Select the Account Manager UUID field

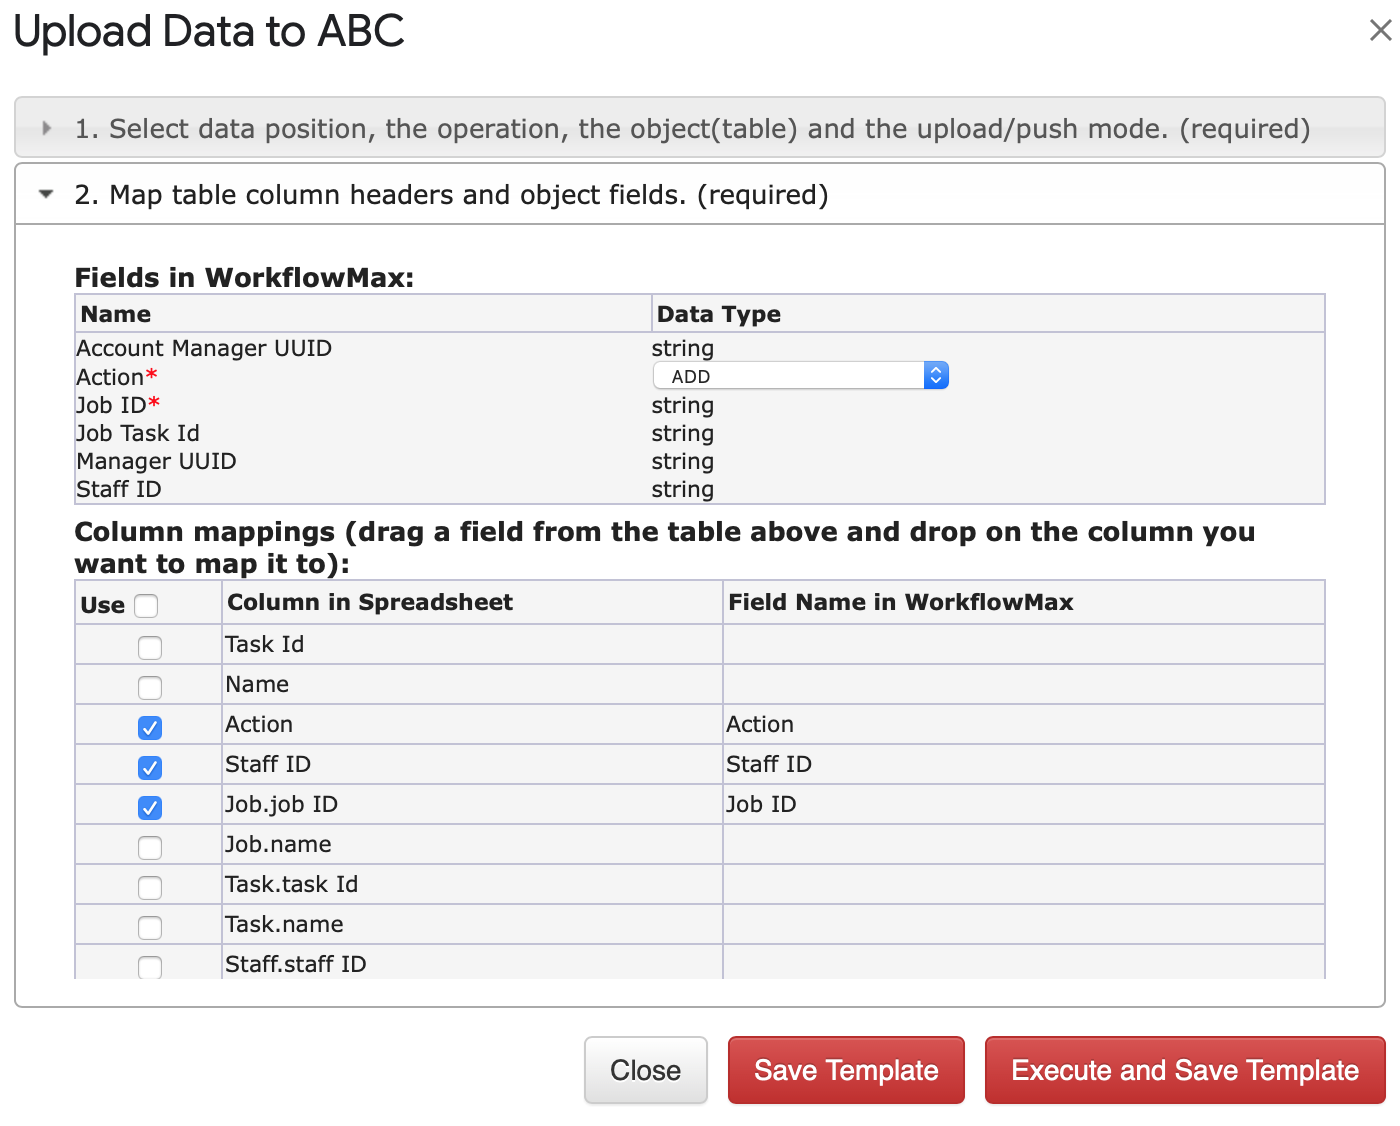point(204,348)
